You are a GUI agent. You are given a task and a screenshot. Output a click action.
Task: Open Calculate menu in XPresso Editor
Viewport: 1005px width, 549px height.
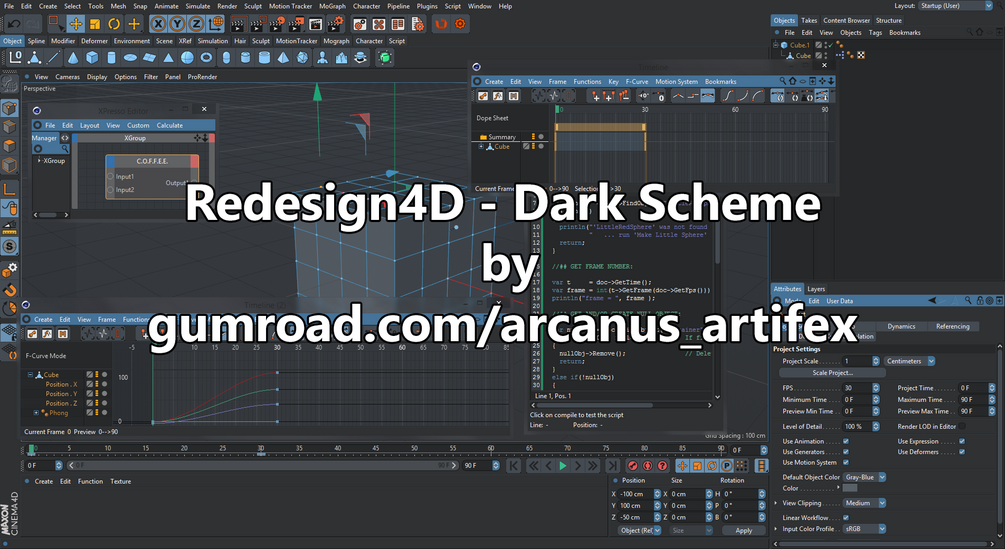[170, 126]
